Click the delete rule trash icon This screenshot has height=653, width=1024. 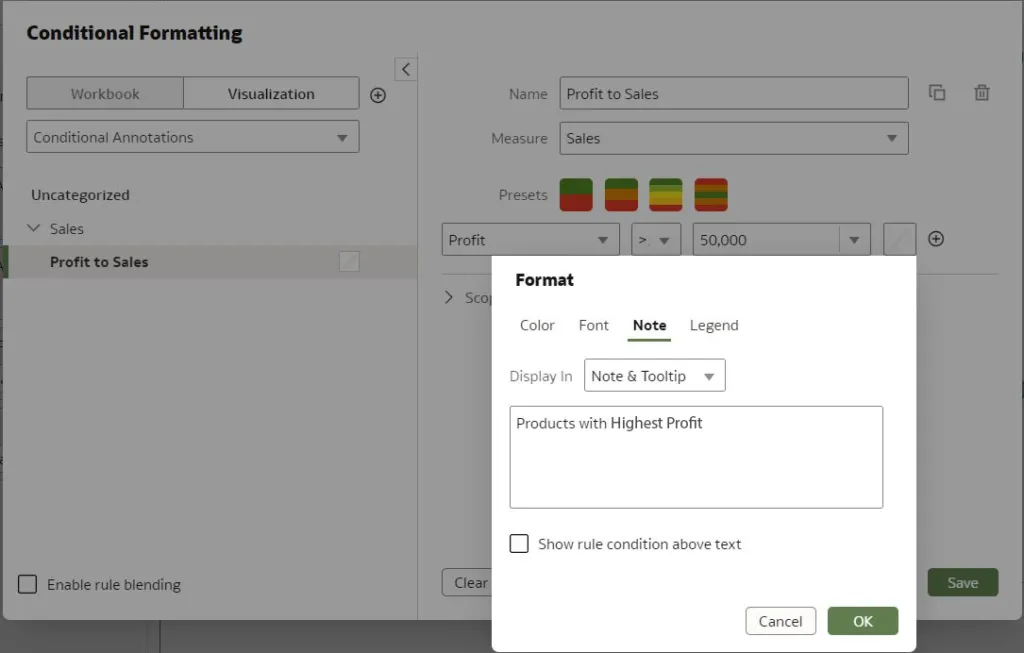[x=982, y=93]
